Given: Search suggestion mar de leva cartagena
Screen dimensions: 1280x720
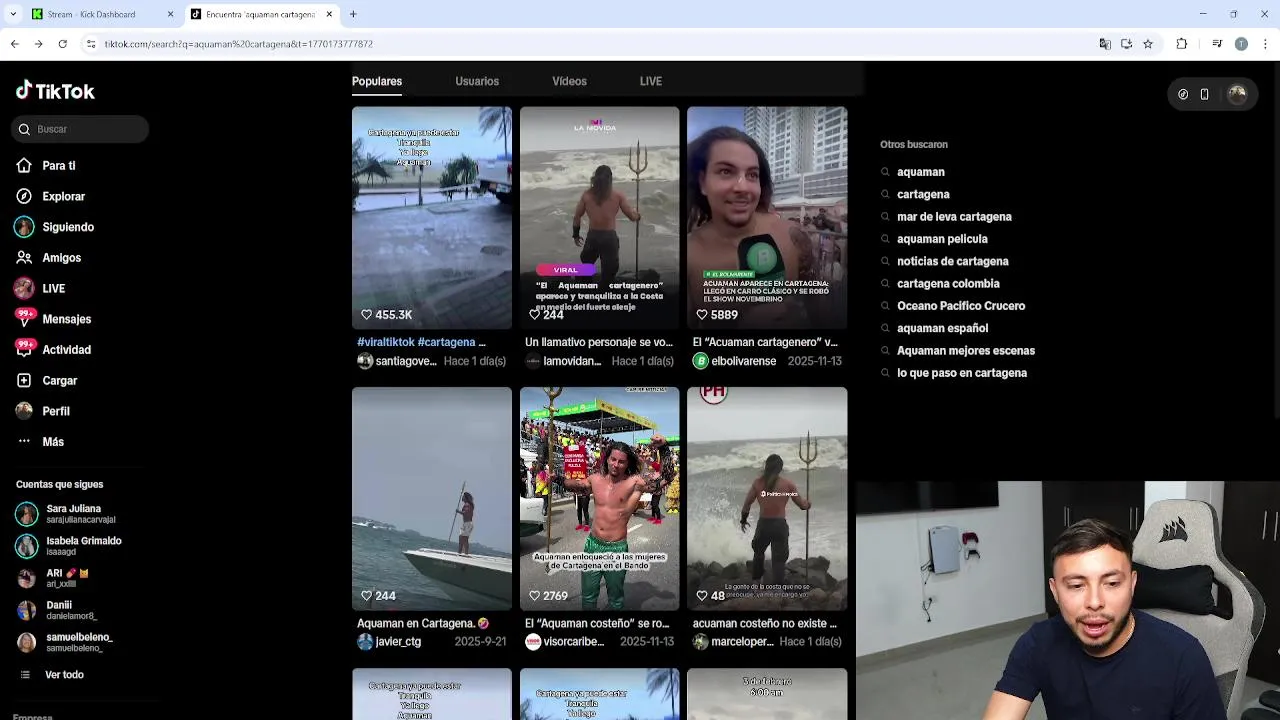Looking at the screenshot, I should point(954,217).
